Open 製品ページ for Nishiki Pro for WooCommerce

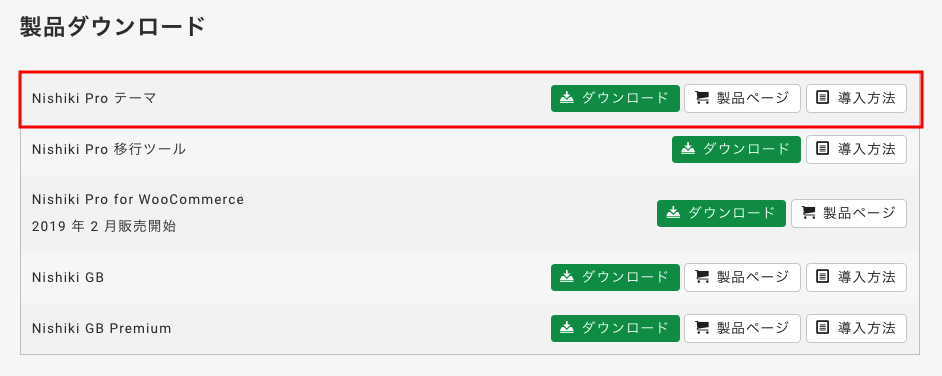coord(849,213)
